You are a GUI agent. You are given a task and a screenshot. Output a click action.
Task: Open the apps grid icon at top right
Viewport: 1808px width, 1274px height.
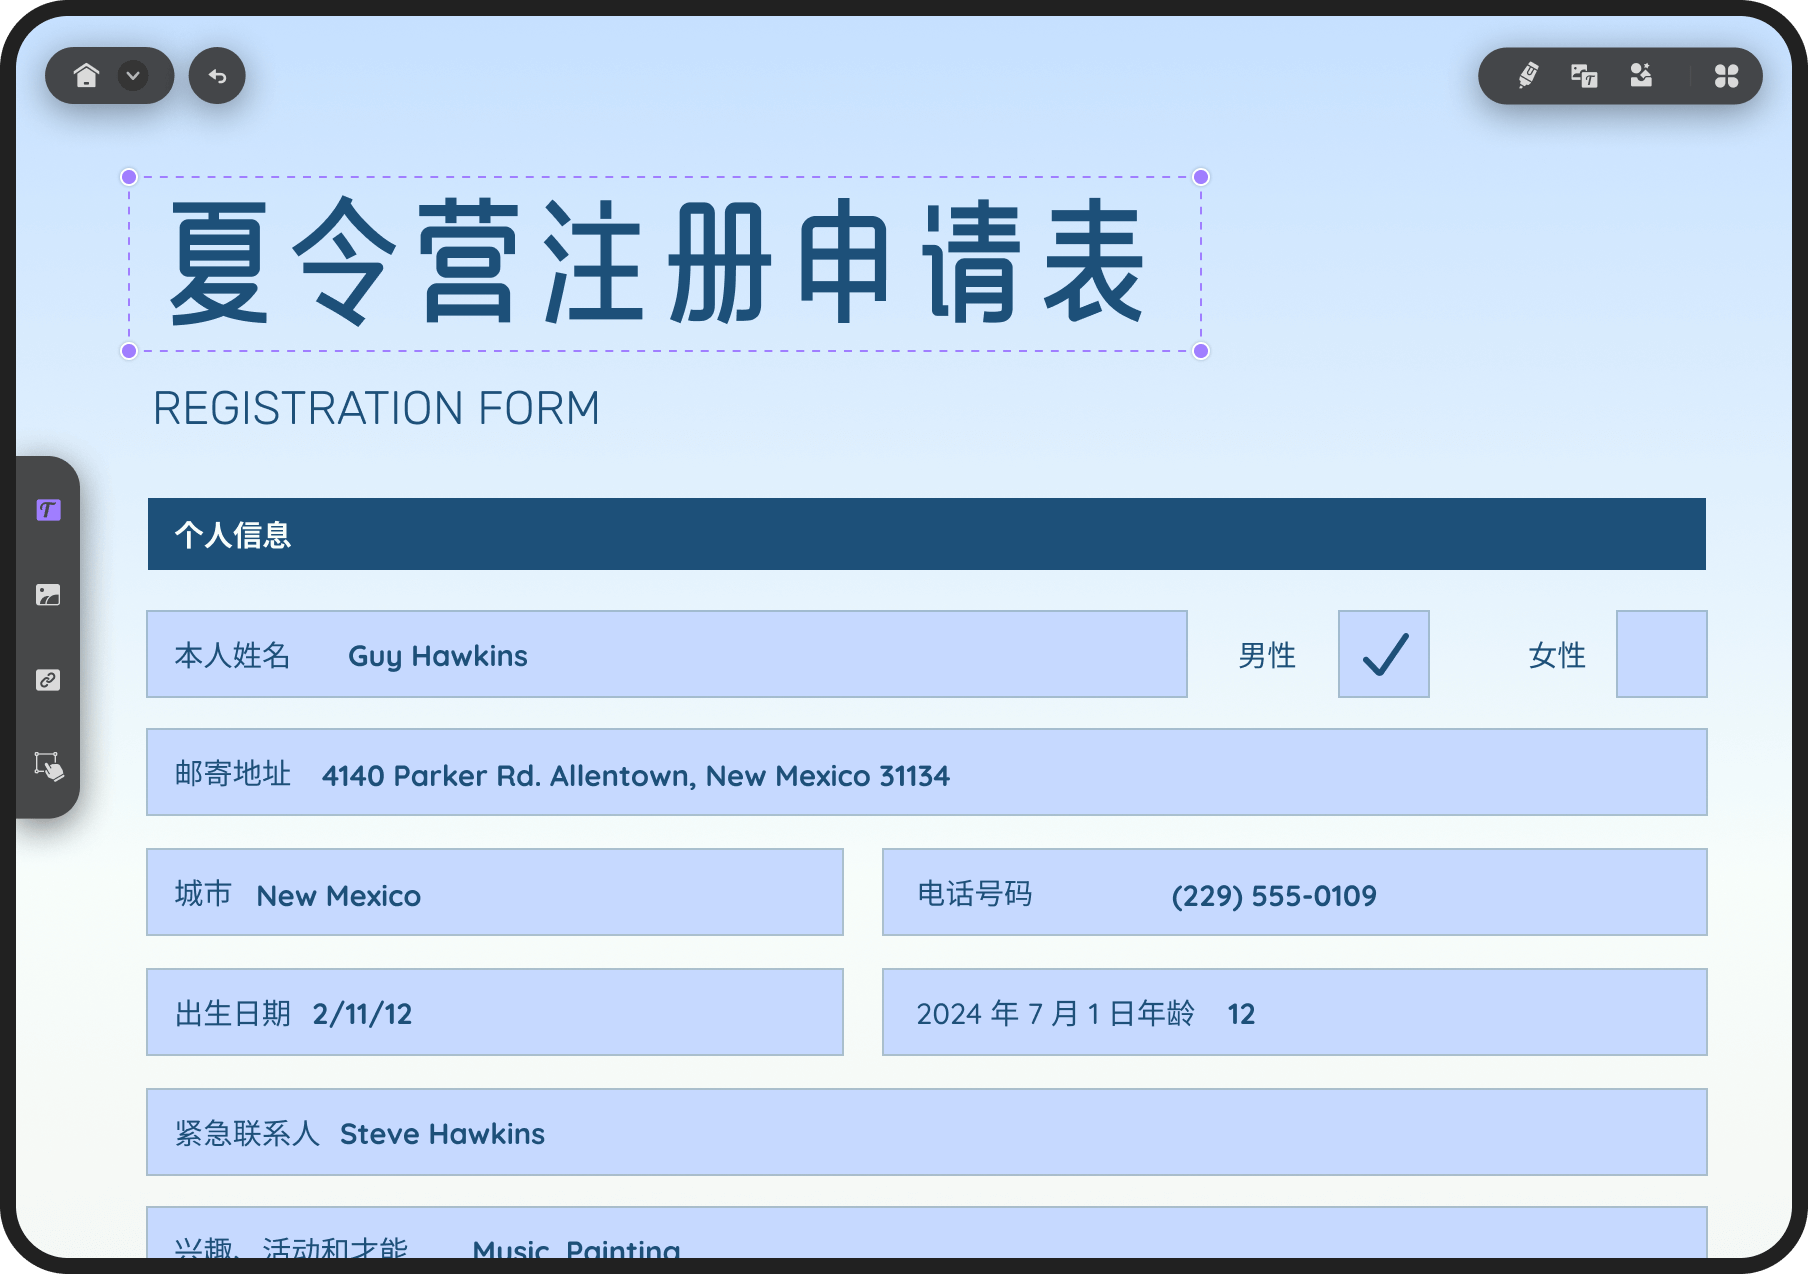click(x=1727, y=75)
